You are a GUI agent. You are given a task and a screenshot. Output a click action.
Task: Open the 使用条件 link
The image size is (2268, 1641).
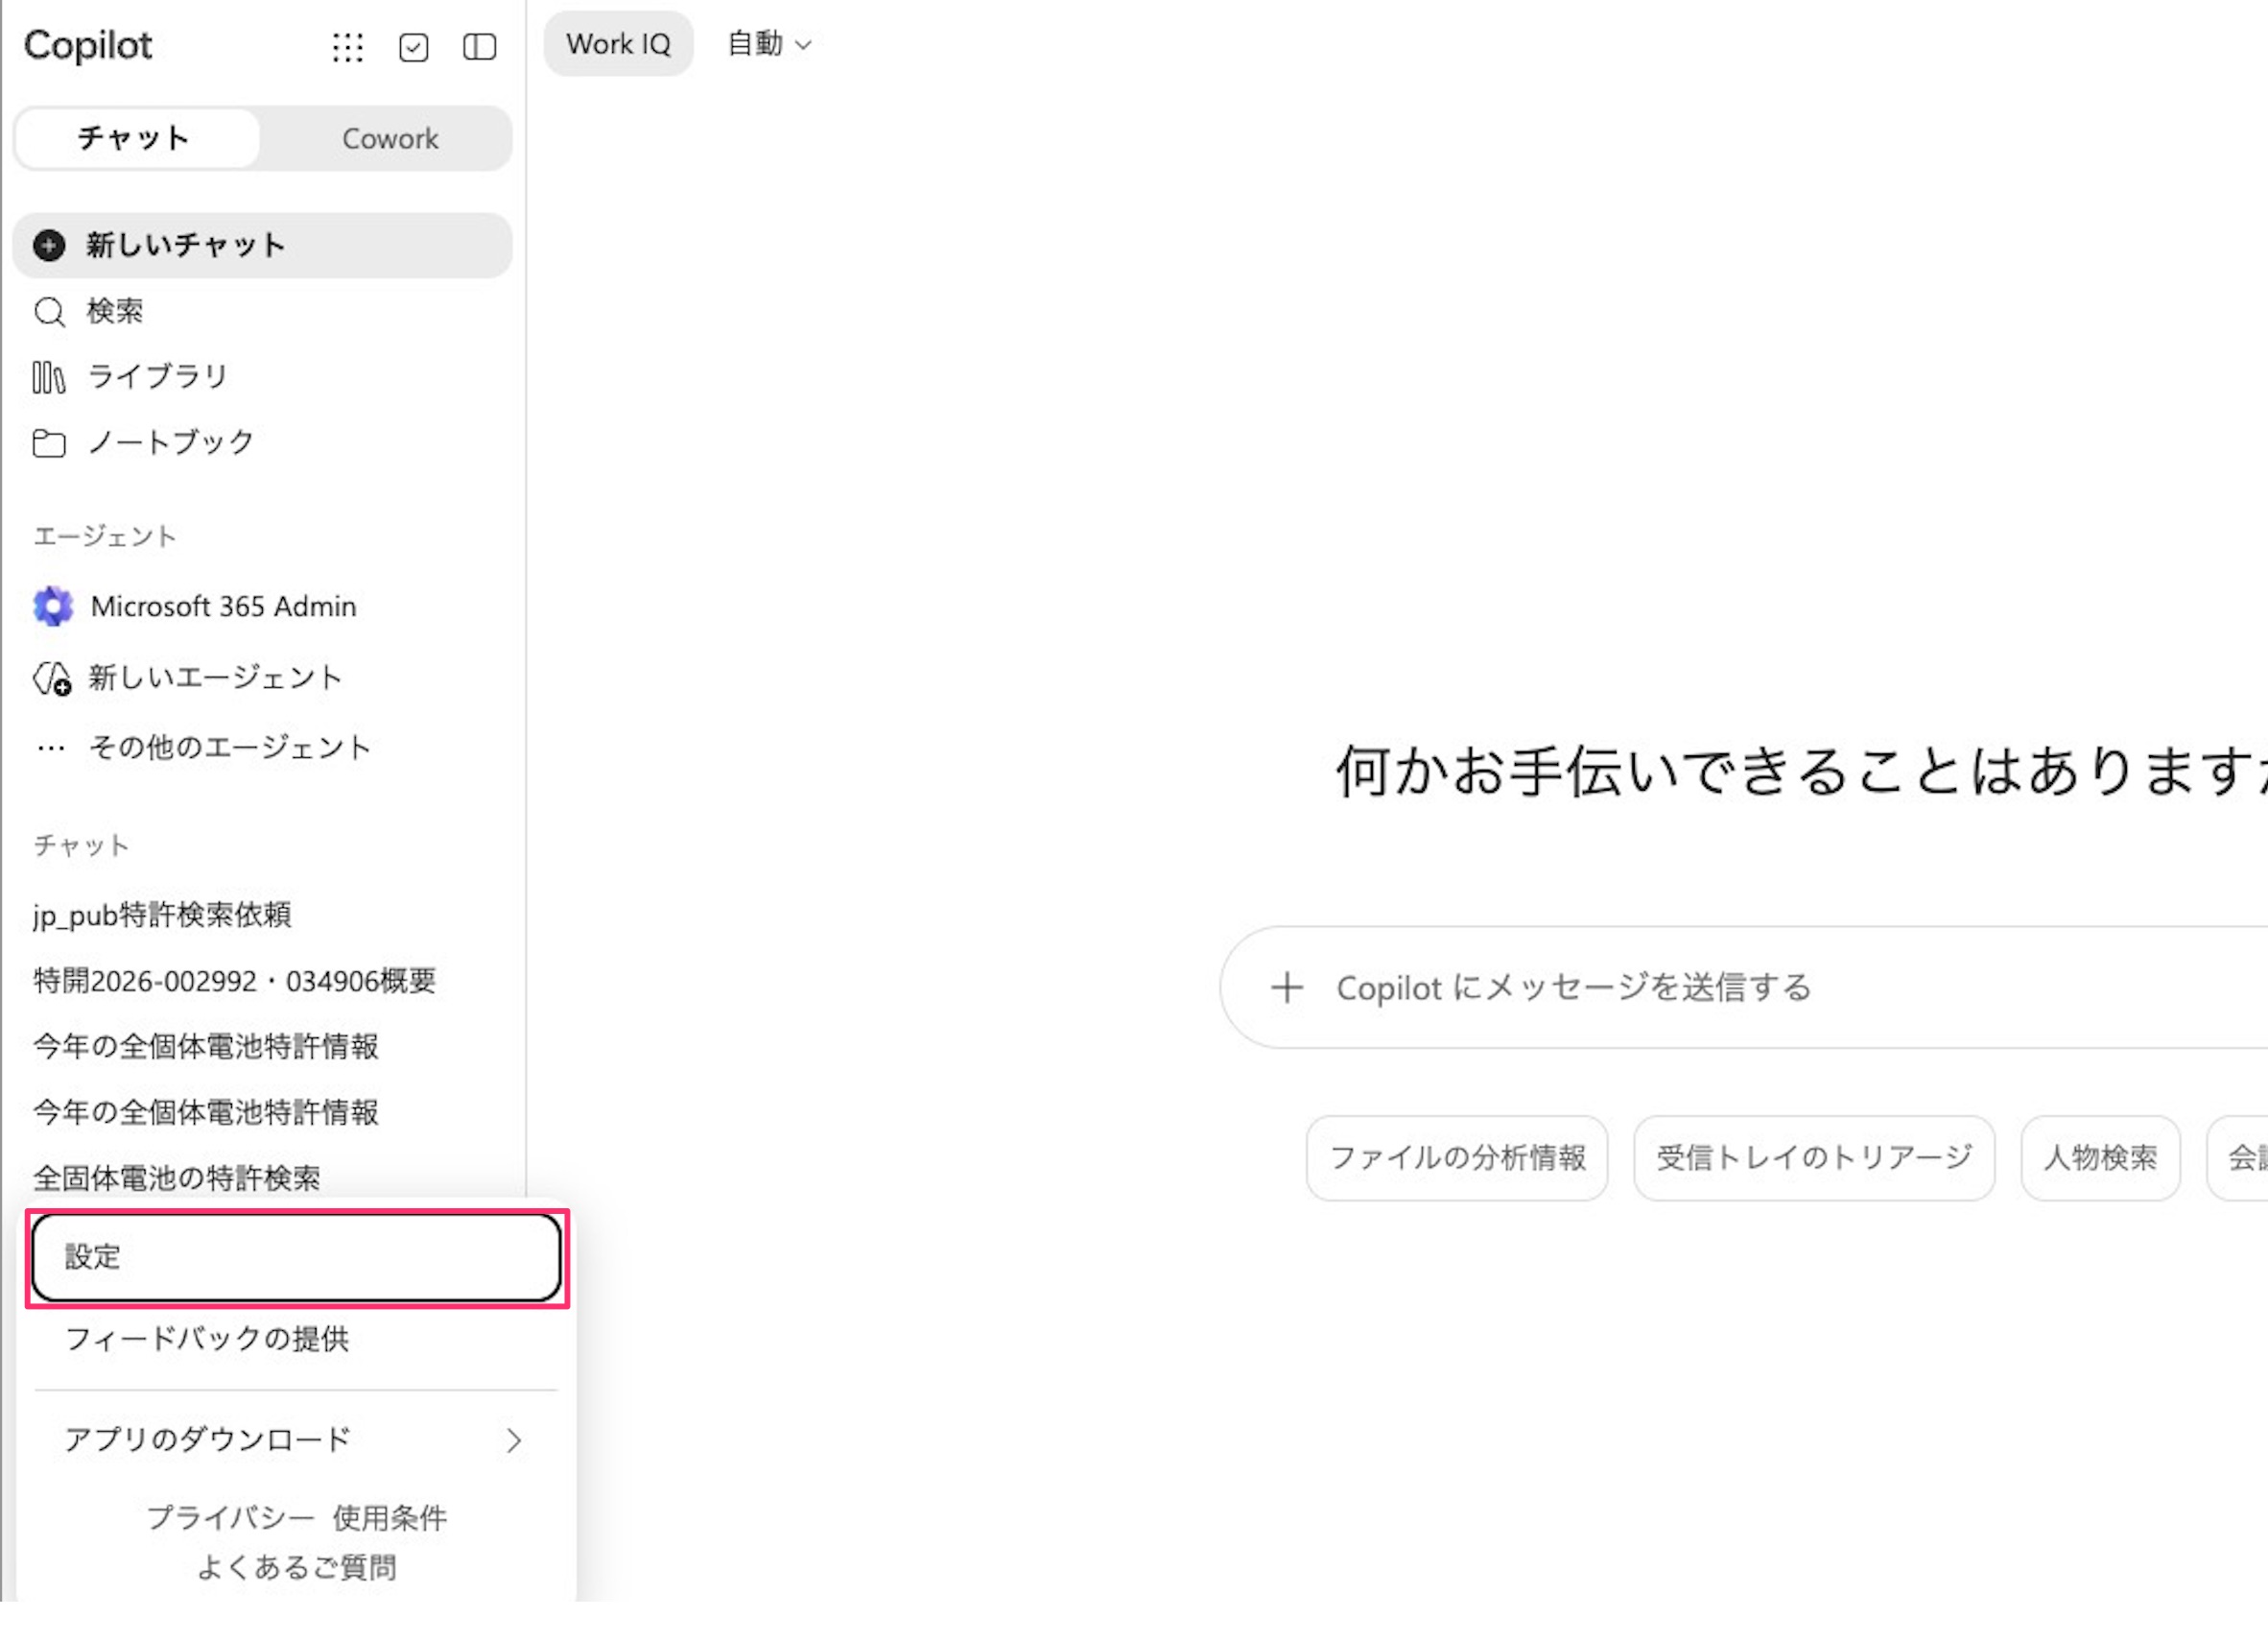pos(389,1517)
